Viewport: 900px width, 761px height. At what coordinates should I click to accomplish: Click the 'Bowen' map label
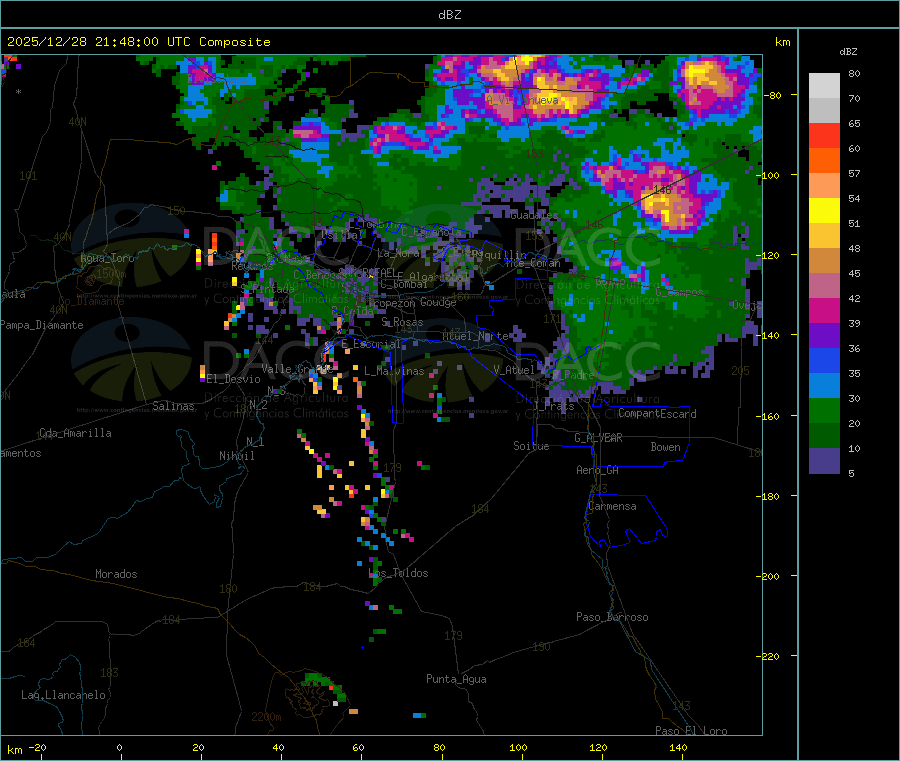click(x=665, y=447)
